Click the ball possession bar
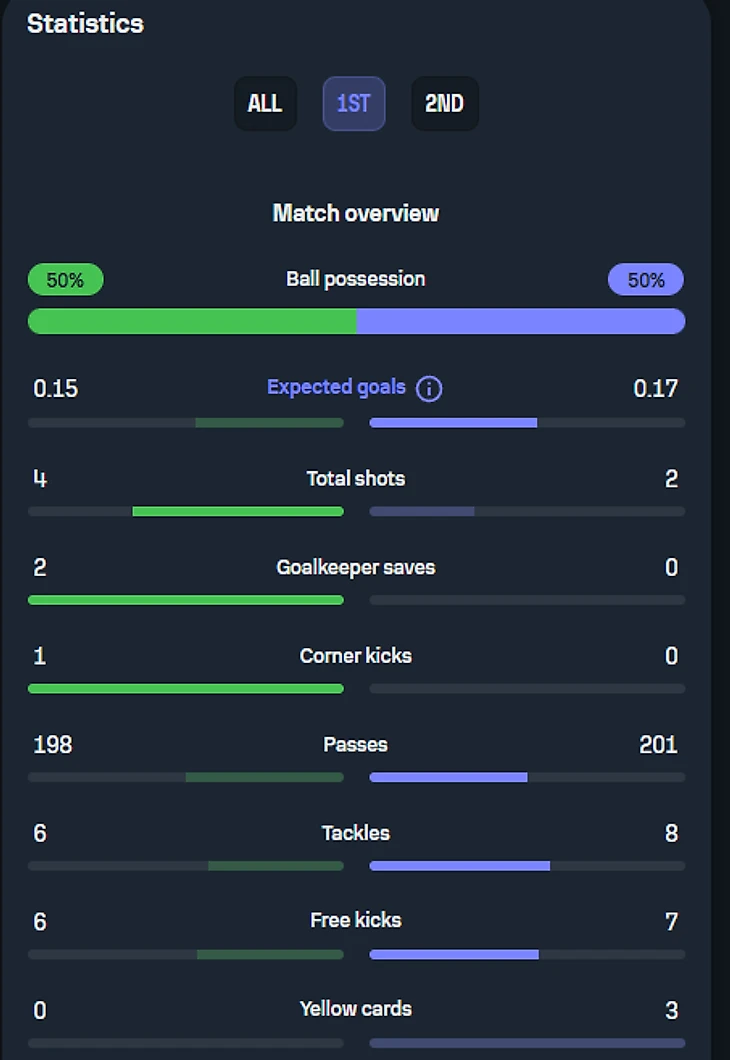730x1060 pixels. [356, 321]
